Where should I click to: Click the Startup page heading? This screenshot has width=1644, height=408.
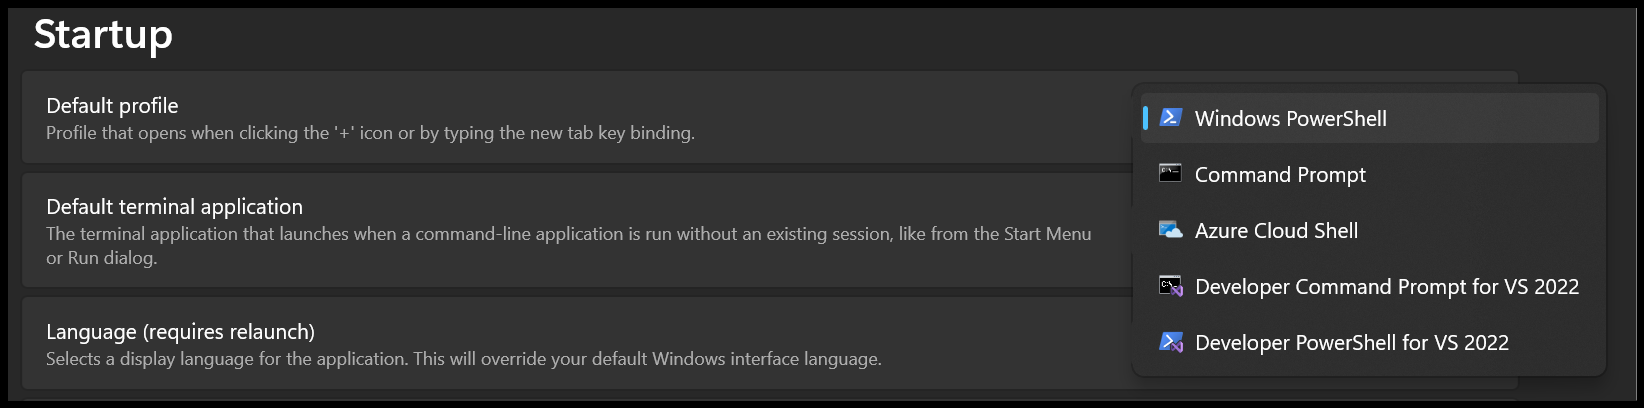click(103, 34)
